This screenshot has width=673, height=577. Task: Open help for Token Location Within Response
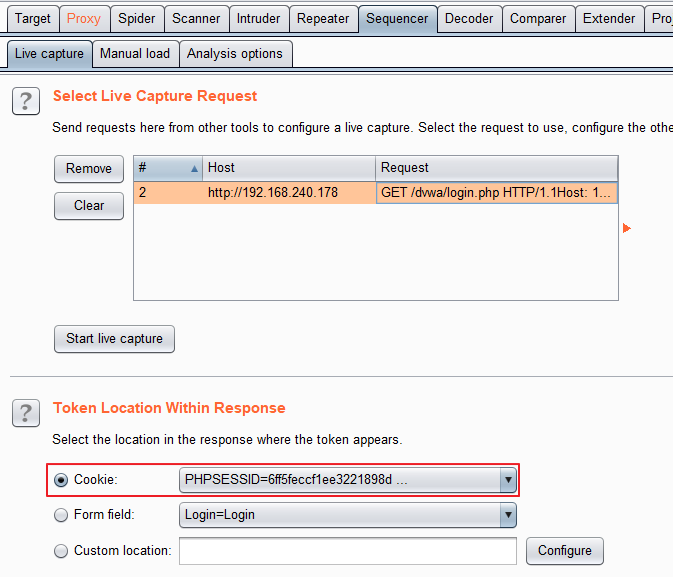click(x=26, y=413)
